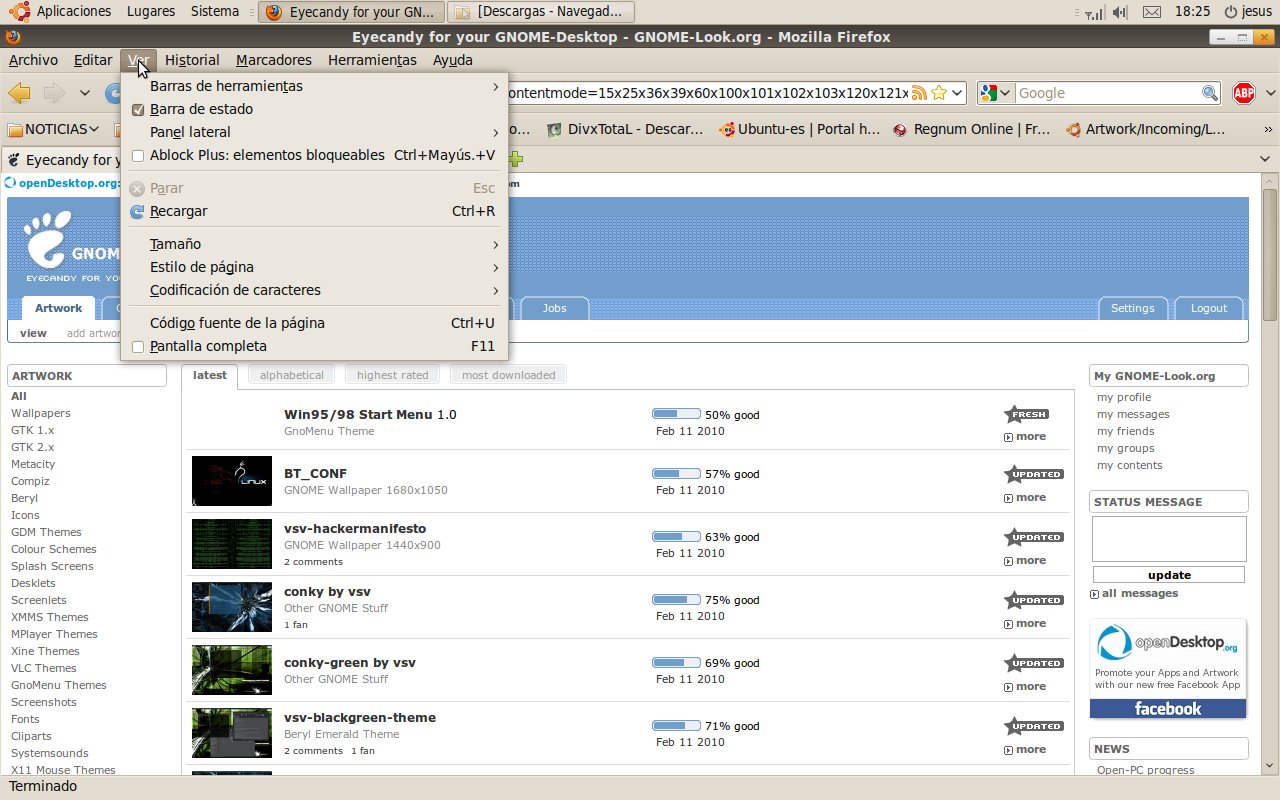
Task: Click the Ubuntu-es bookmark favicon
Action: coord(727,129)
